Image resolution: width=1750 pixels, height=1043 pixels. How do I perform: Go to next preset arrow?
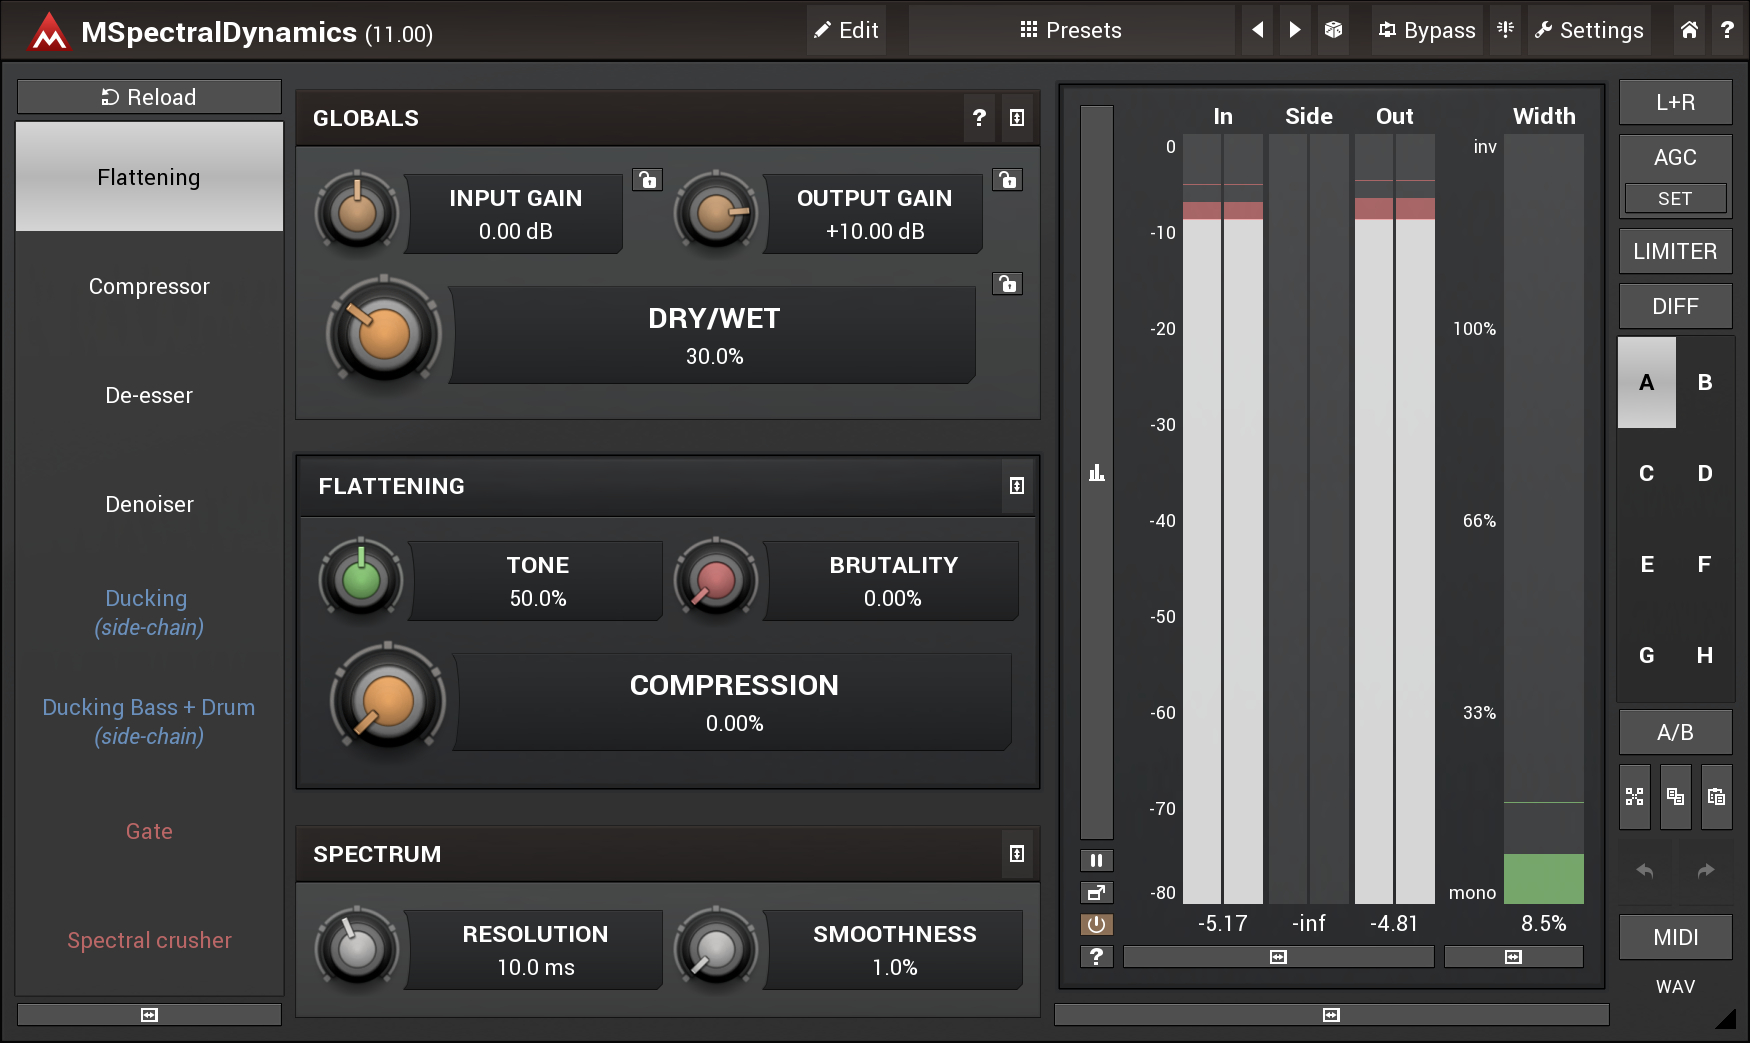1295,30
